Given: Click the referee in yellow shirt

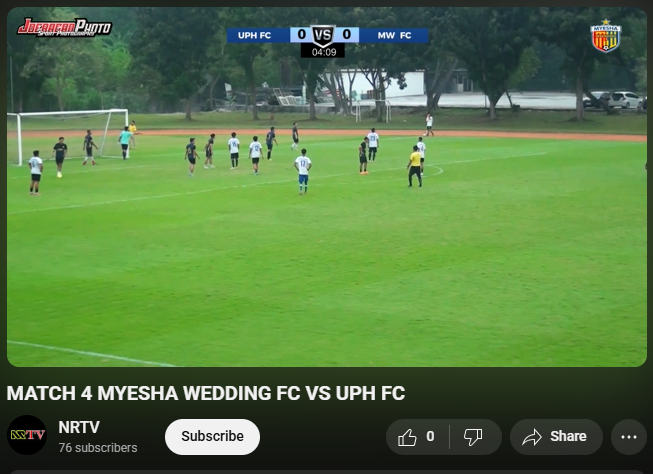Looking at the screenshot, I should pyautogui.click(x=415, y=166).
